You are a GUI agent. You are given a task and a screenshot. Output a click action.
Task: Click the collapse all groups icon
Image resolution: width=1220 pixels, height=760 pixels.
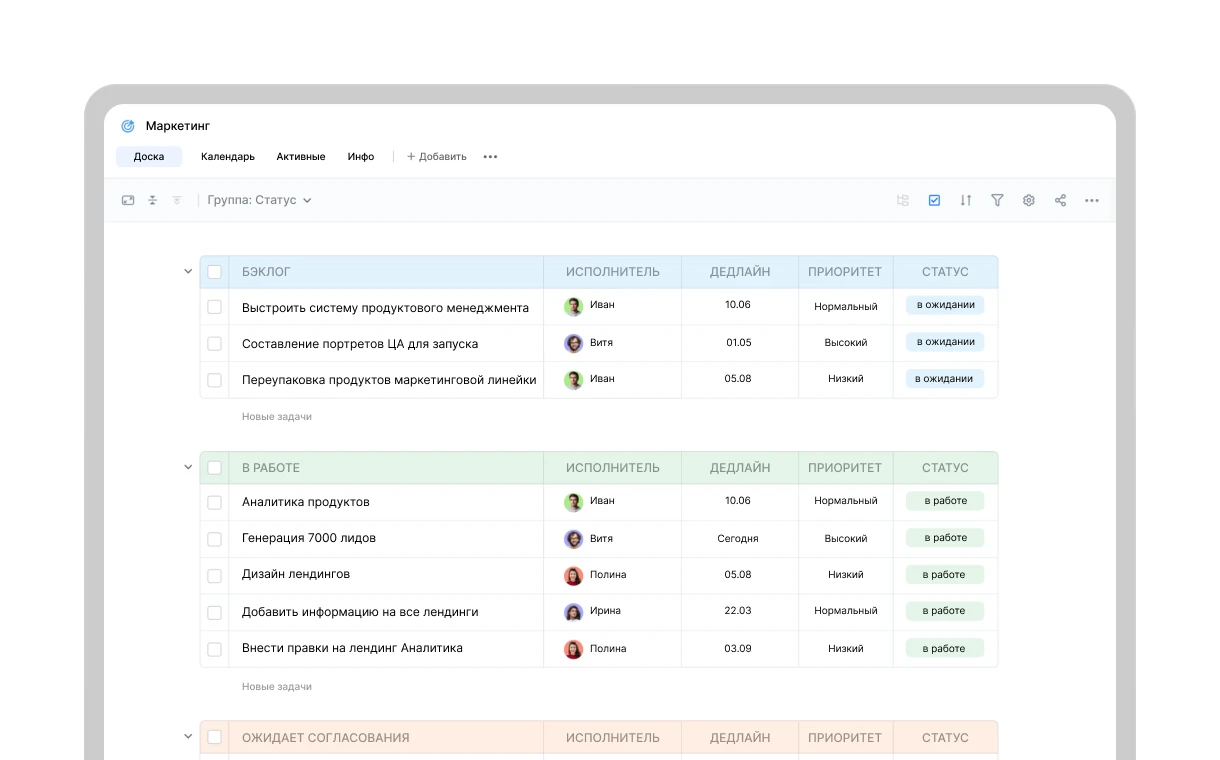pos(153,200)
